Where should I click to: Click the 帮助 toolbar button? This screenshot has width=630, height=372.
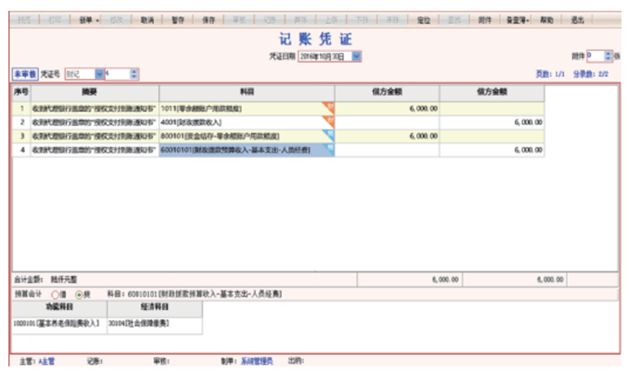pos(546,20)
